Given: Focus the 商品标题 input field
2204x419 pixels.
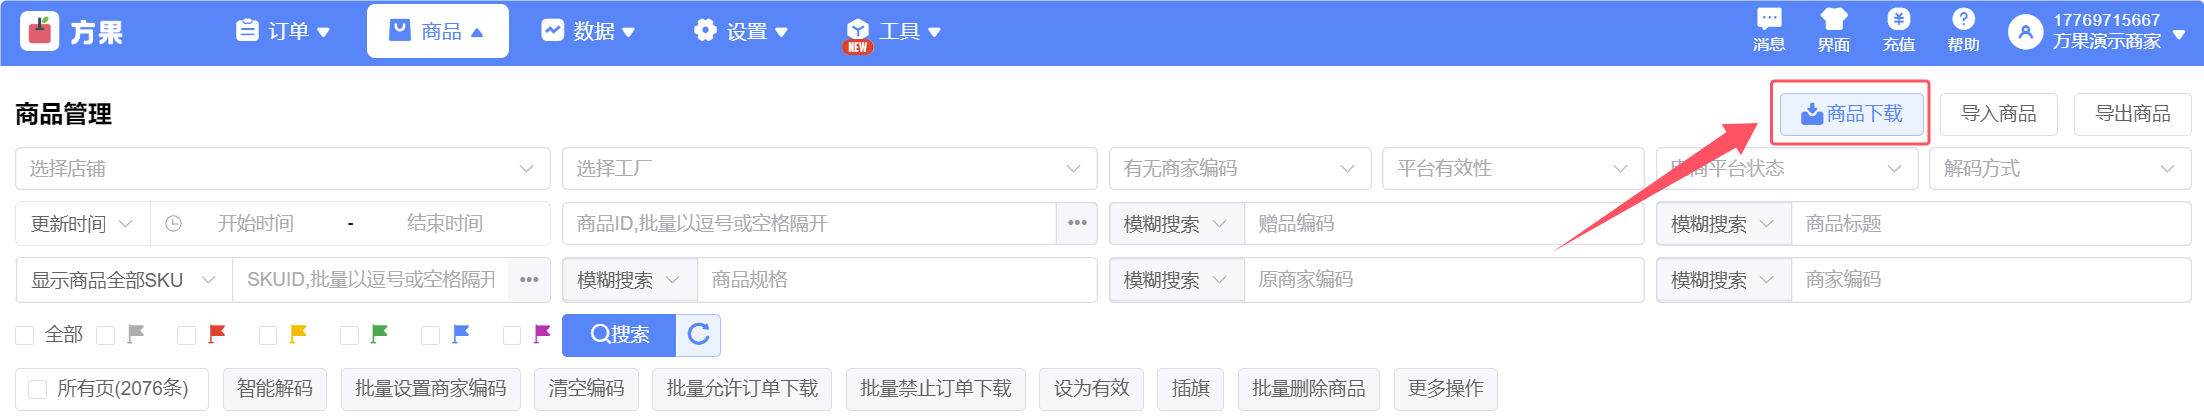Looking at the screenshot, I should click(x=1989, y=224).
